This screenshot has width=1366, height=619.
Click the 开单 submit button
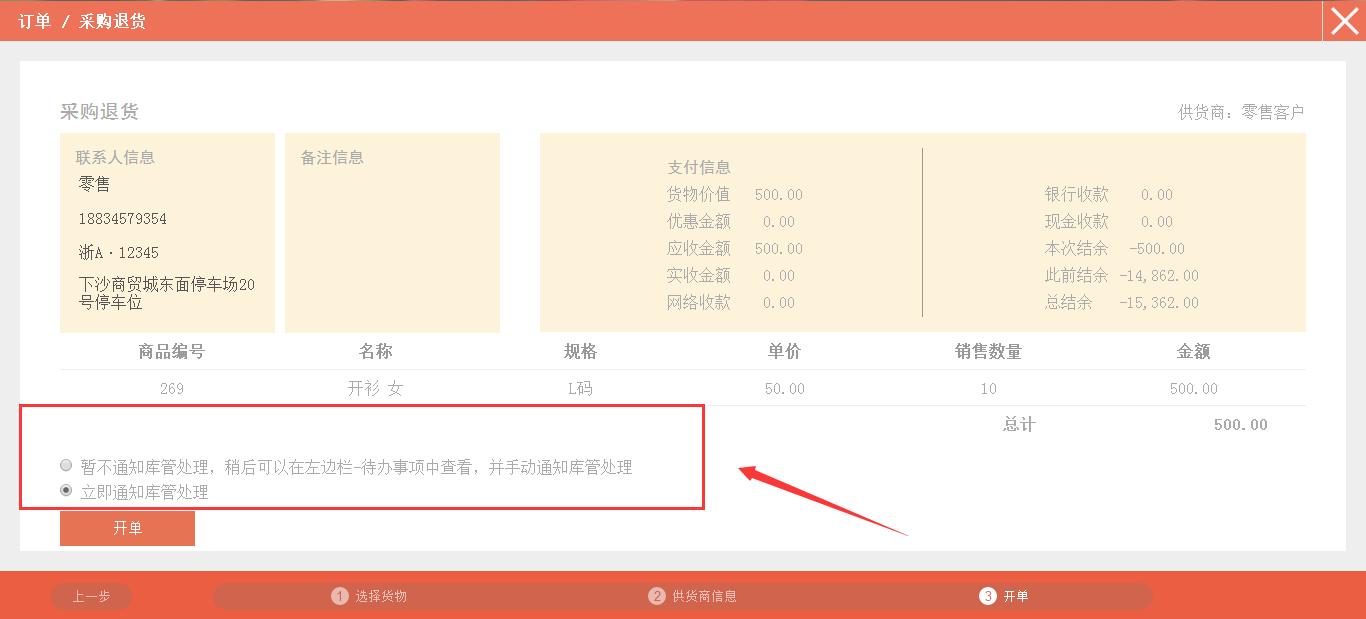click(127, 528)
